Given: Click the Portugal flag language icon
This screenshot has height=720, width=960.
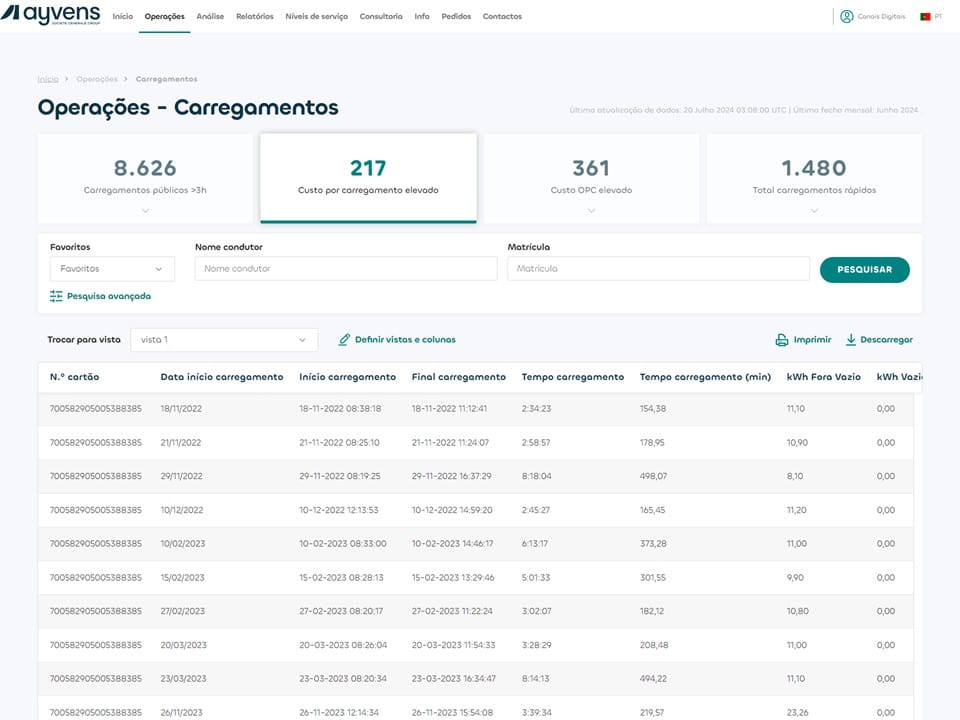Looking at the screenshot, I should pyautogui.click(x=925, y=17).
